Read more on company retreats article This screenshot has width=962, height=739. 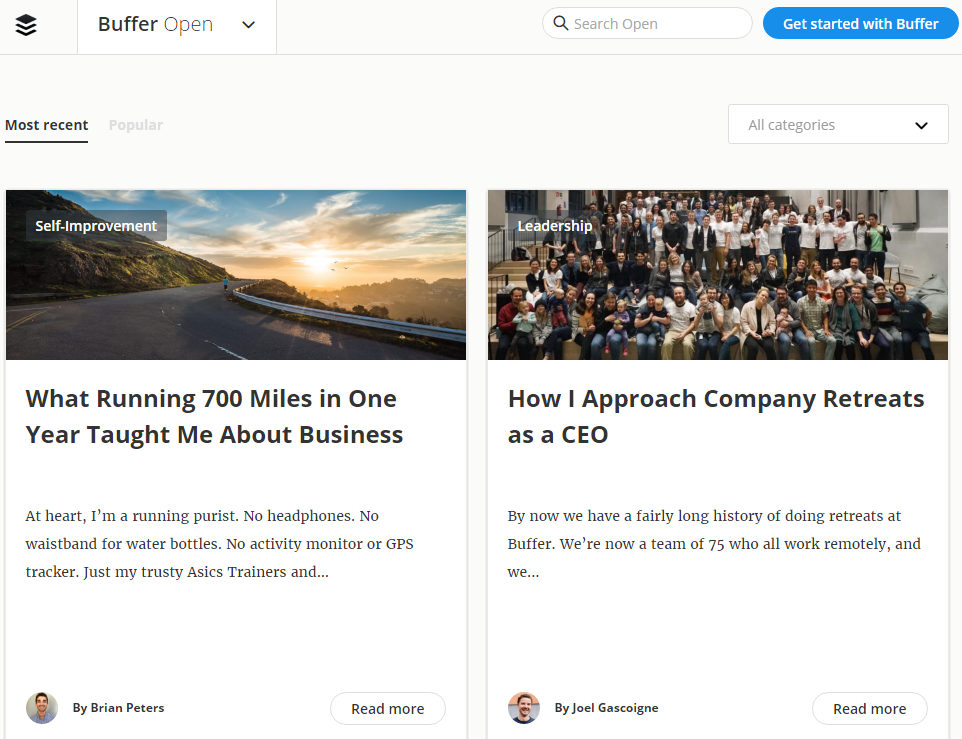869,709
